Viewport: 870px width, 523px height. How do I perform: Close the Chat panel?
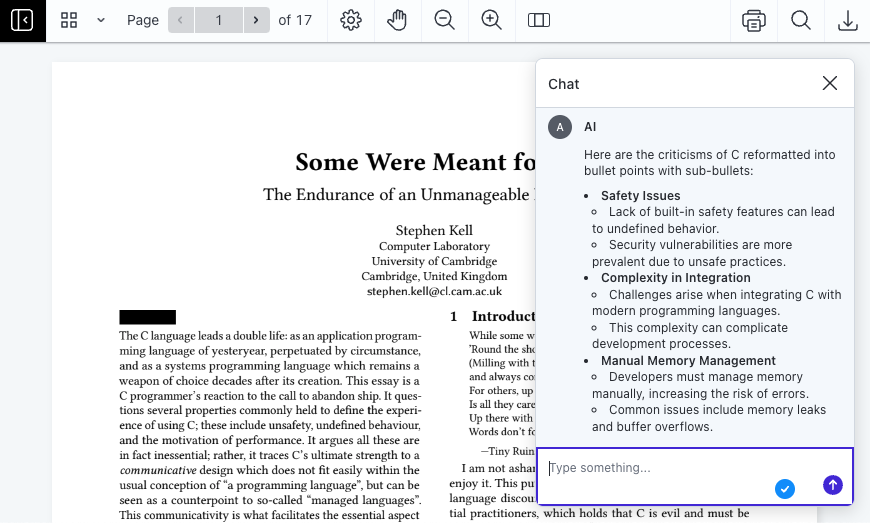click(x=829, y=83)
